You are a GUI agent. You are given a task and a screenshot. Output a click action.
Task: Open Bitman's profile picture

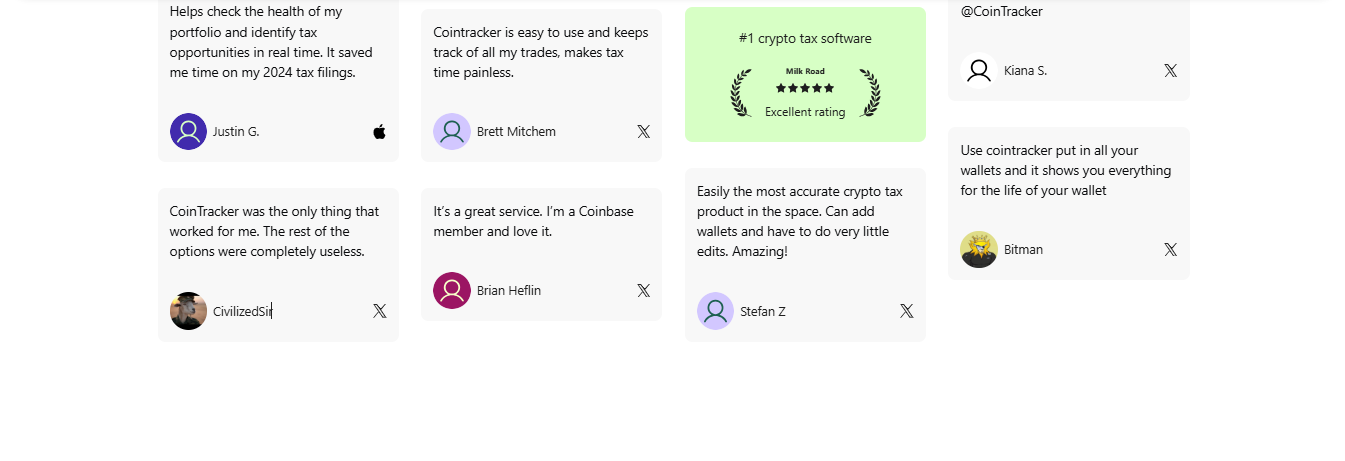click(x=979, y=250)
